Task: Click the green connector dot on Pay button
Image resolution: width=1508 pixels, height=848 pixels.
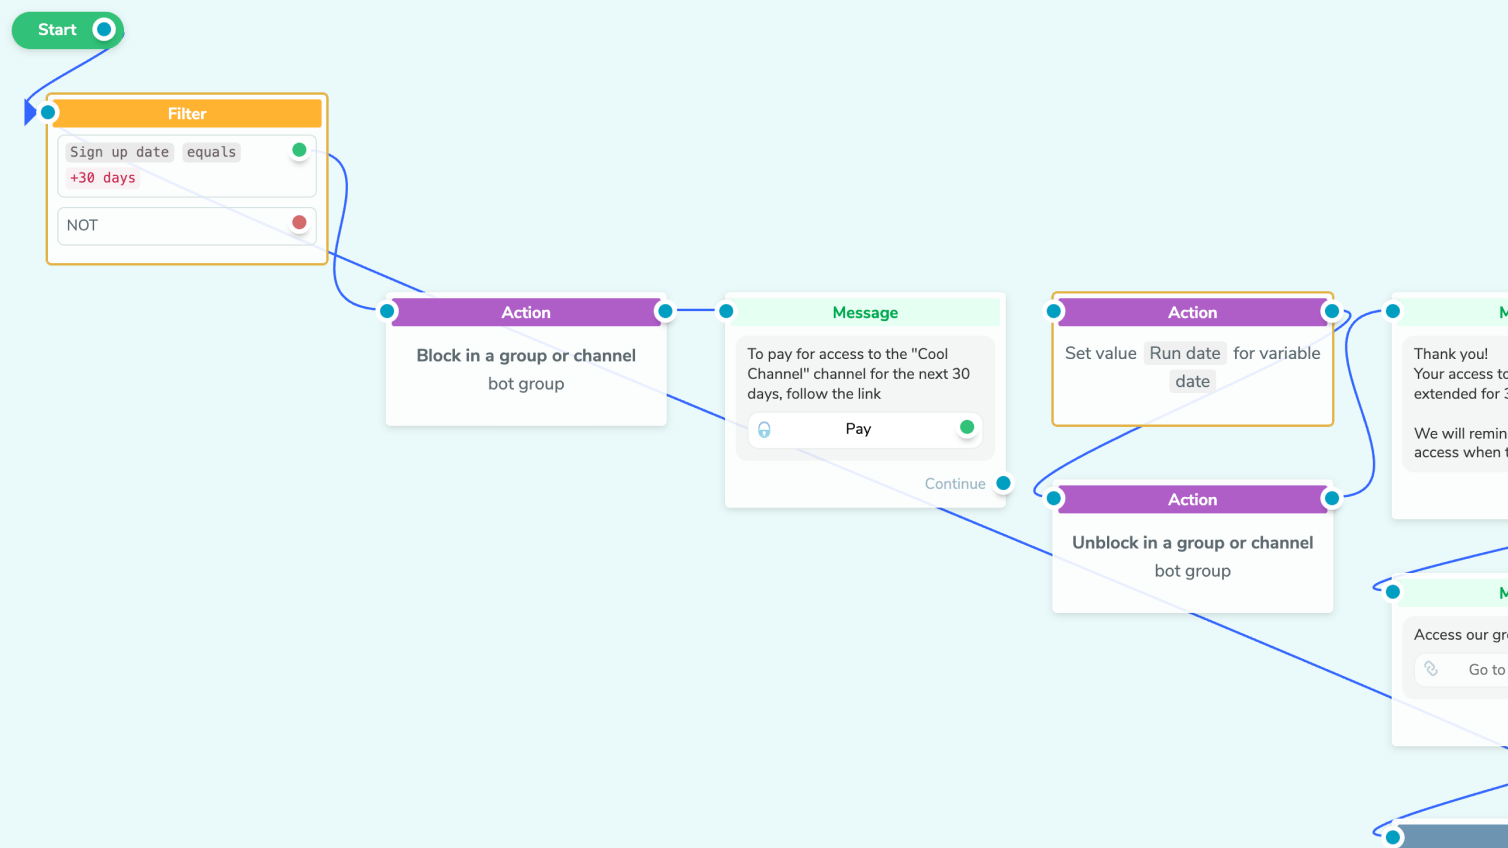Action: coord(967,427)
